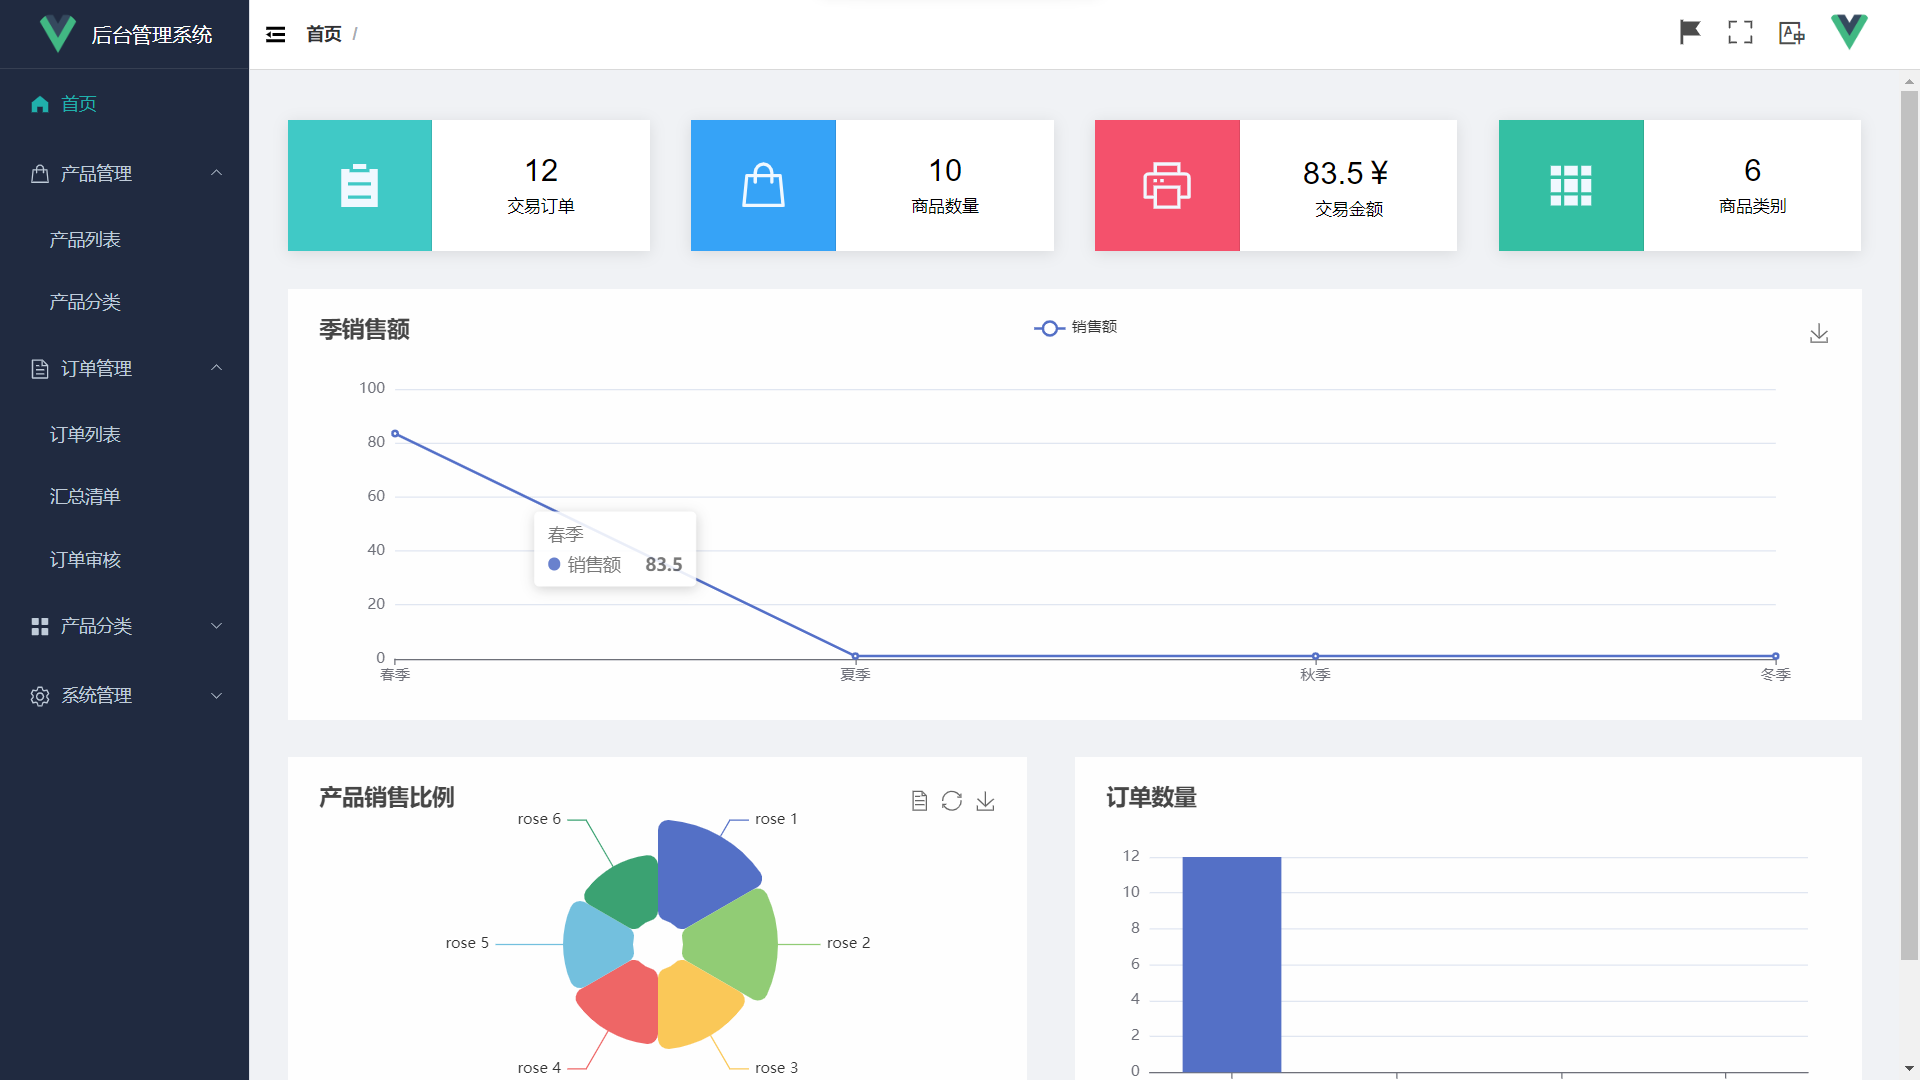Refresh the 产品销售比例 chart
The height and width of the screenshot is (1080, 1920).
[952, 800]
